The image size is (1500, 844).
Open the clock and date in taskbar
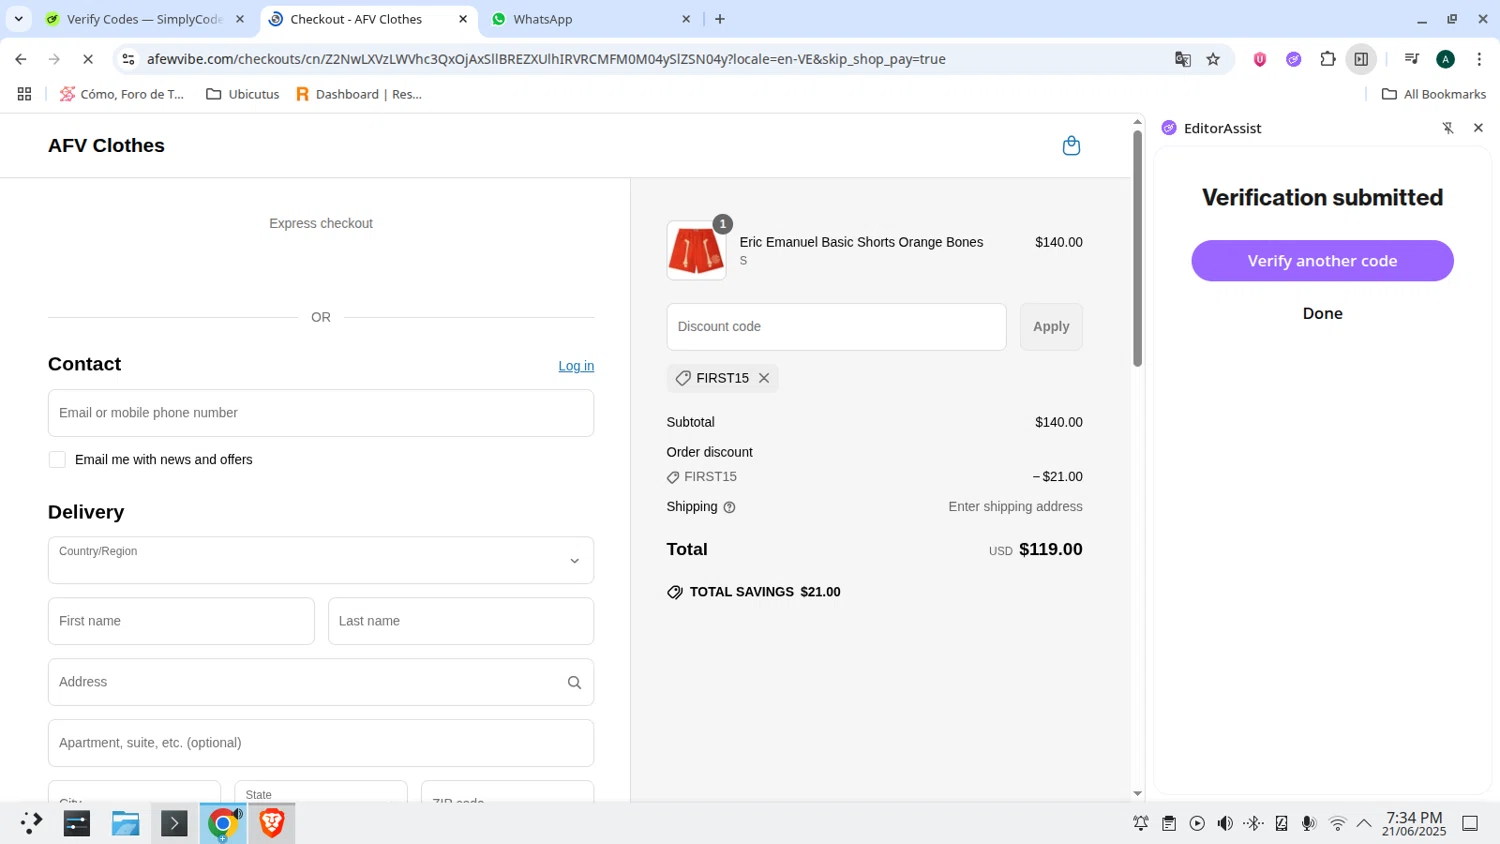[x=1414, y=823]
